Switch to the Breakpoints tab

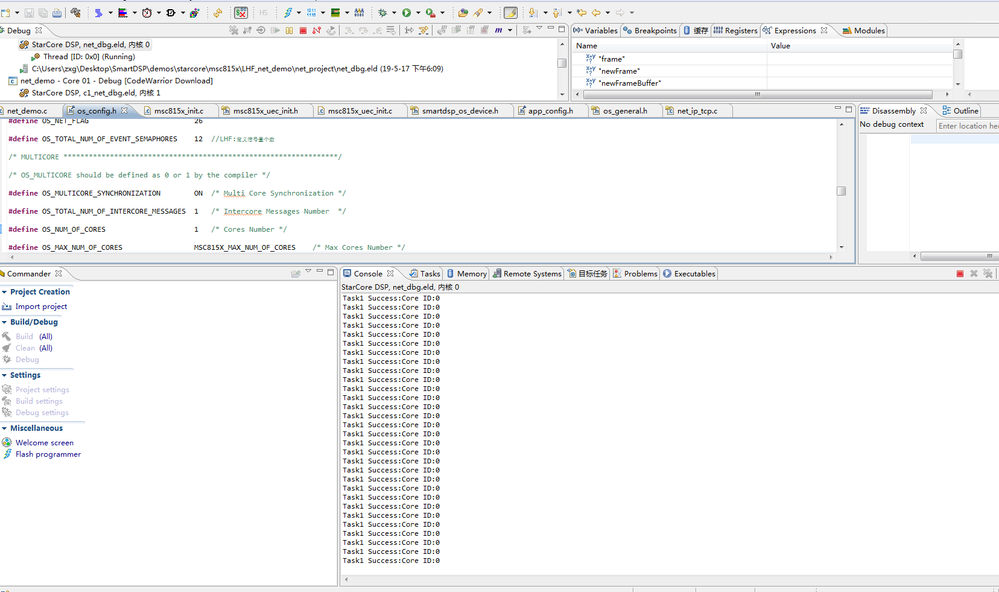pos(650,31)
